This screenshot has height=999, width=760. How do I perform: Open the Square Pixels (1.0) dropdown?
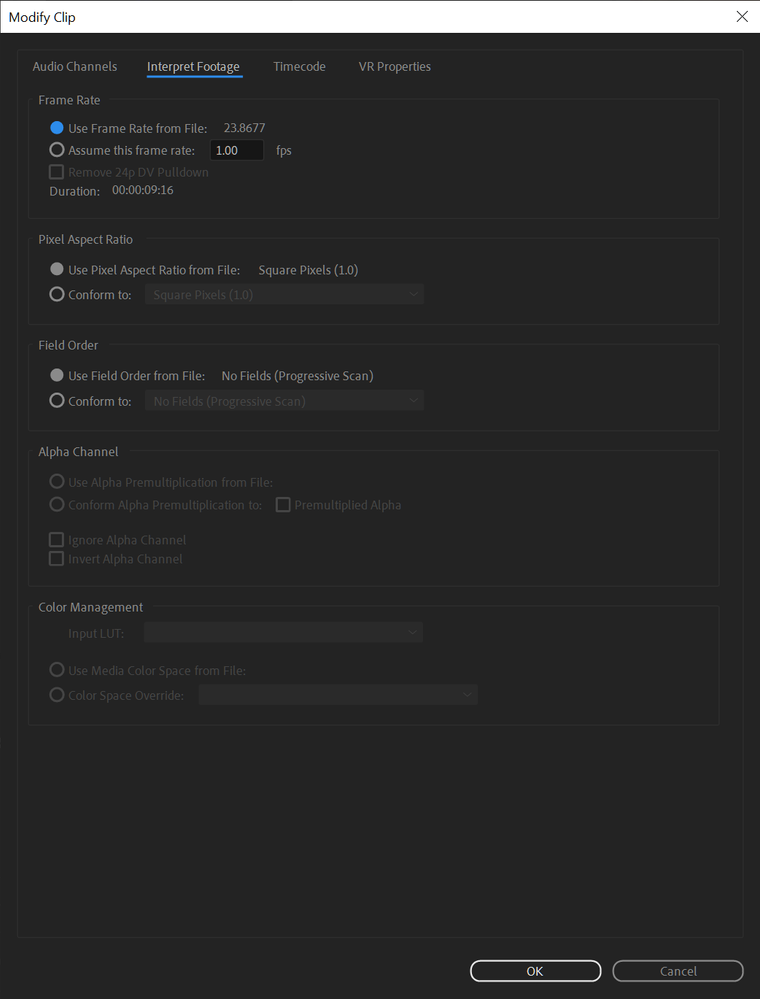click(x=284, y=295)
